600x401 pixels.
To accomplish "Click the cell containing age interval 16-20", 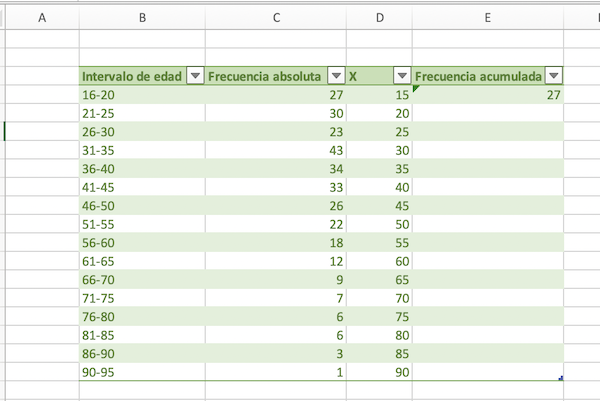I will (141, 95).
